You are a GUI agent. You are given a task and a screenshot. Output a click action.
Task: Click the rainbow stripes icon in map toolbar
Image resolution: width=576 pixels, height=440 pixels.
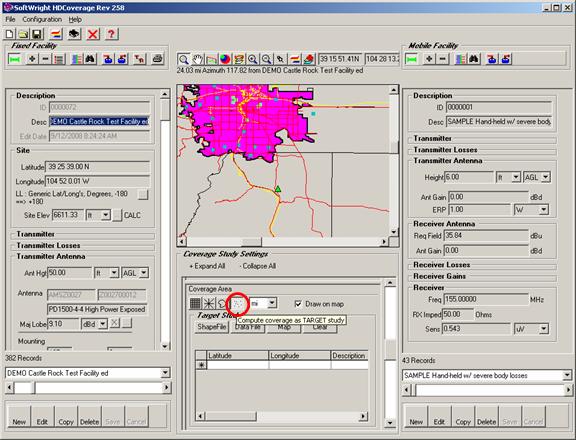294,59
